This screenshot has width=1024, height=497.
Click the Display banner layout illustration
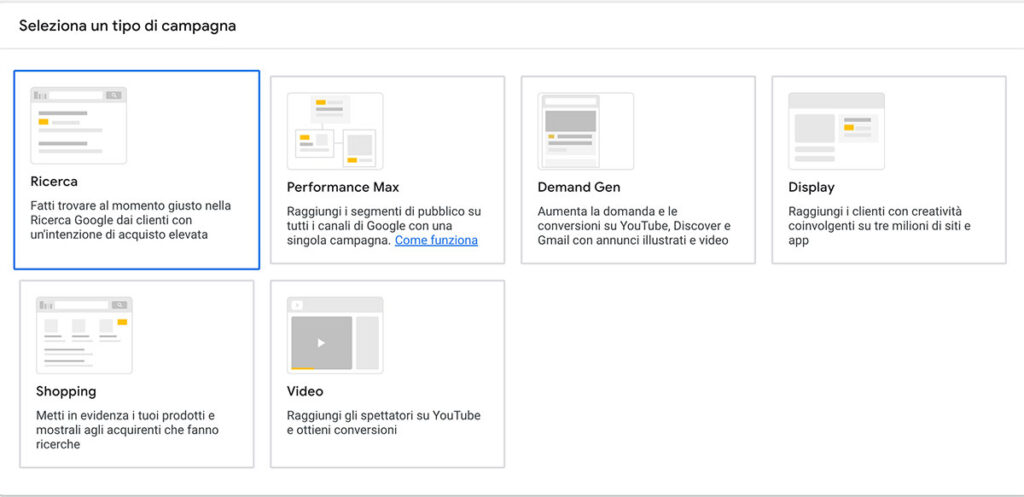pyautogui.click(x=836, y=130)
